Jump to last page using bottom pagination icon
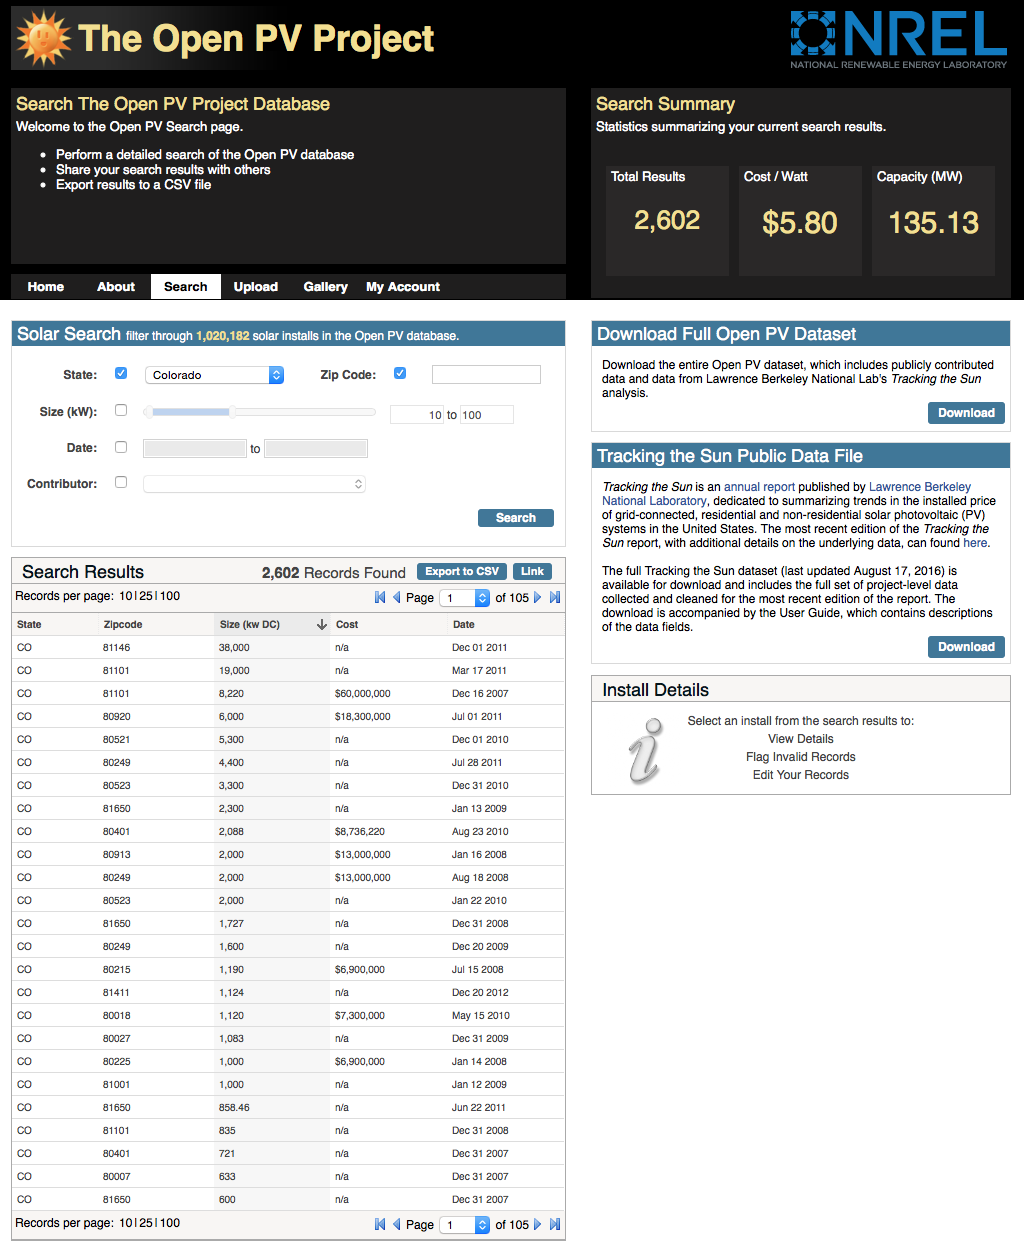 click(555, 1224)
